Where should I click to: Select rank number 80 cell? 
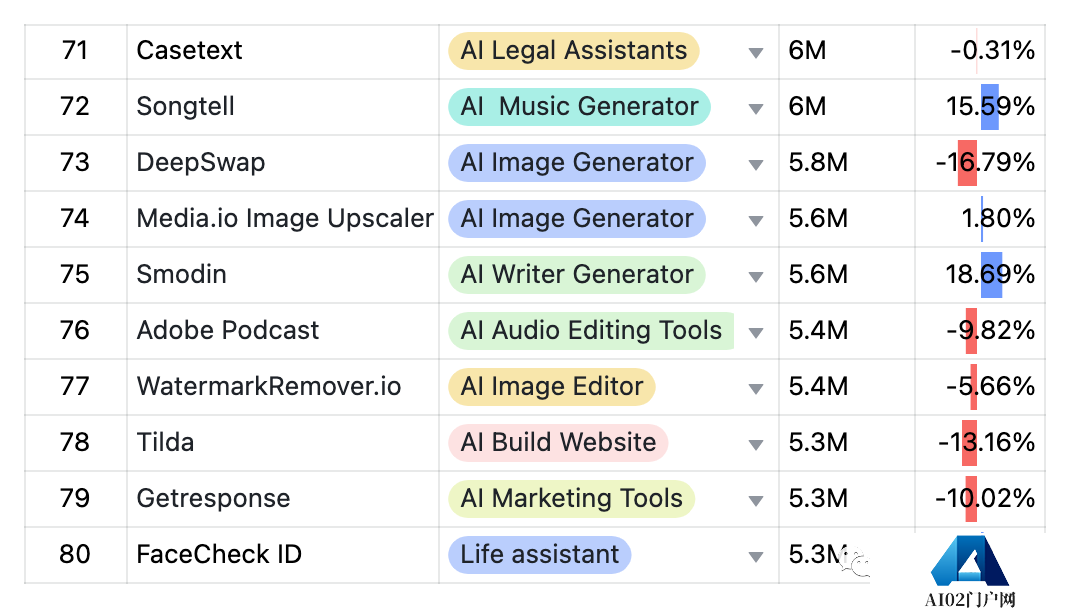pyautogui.click(x=75, y=555)
